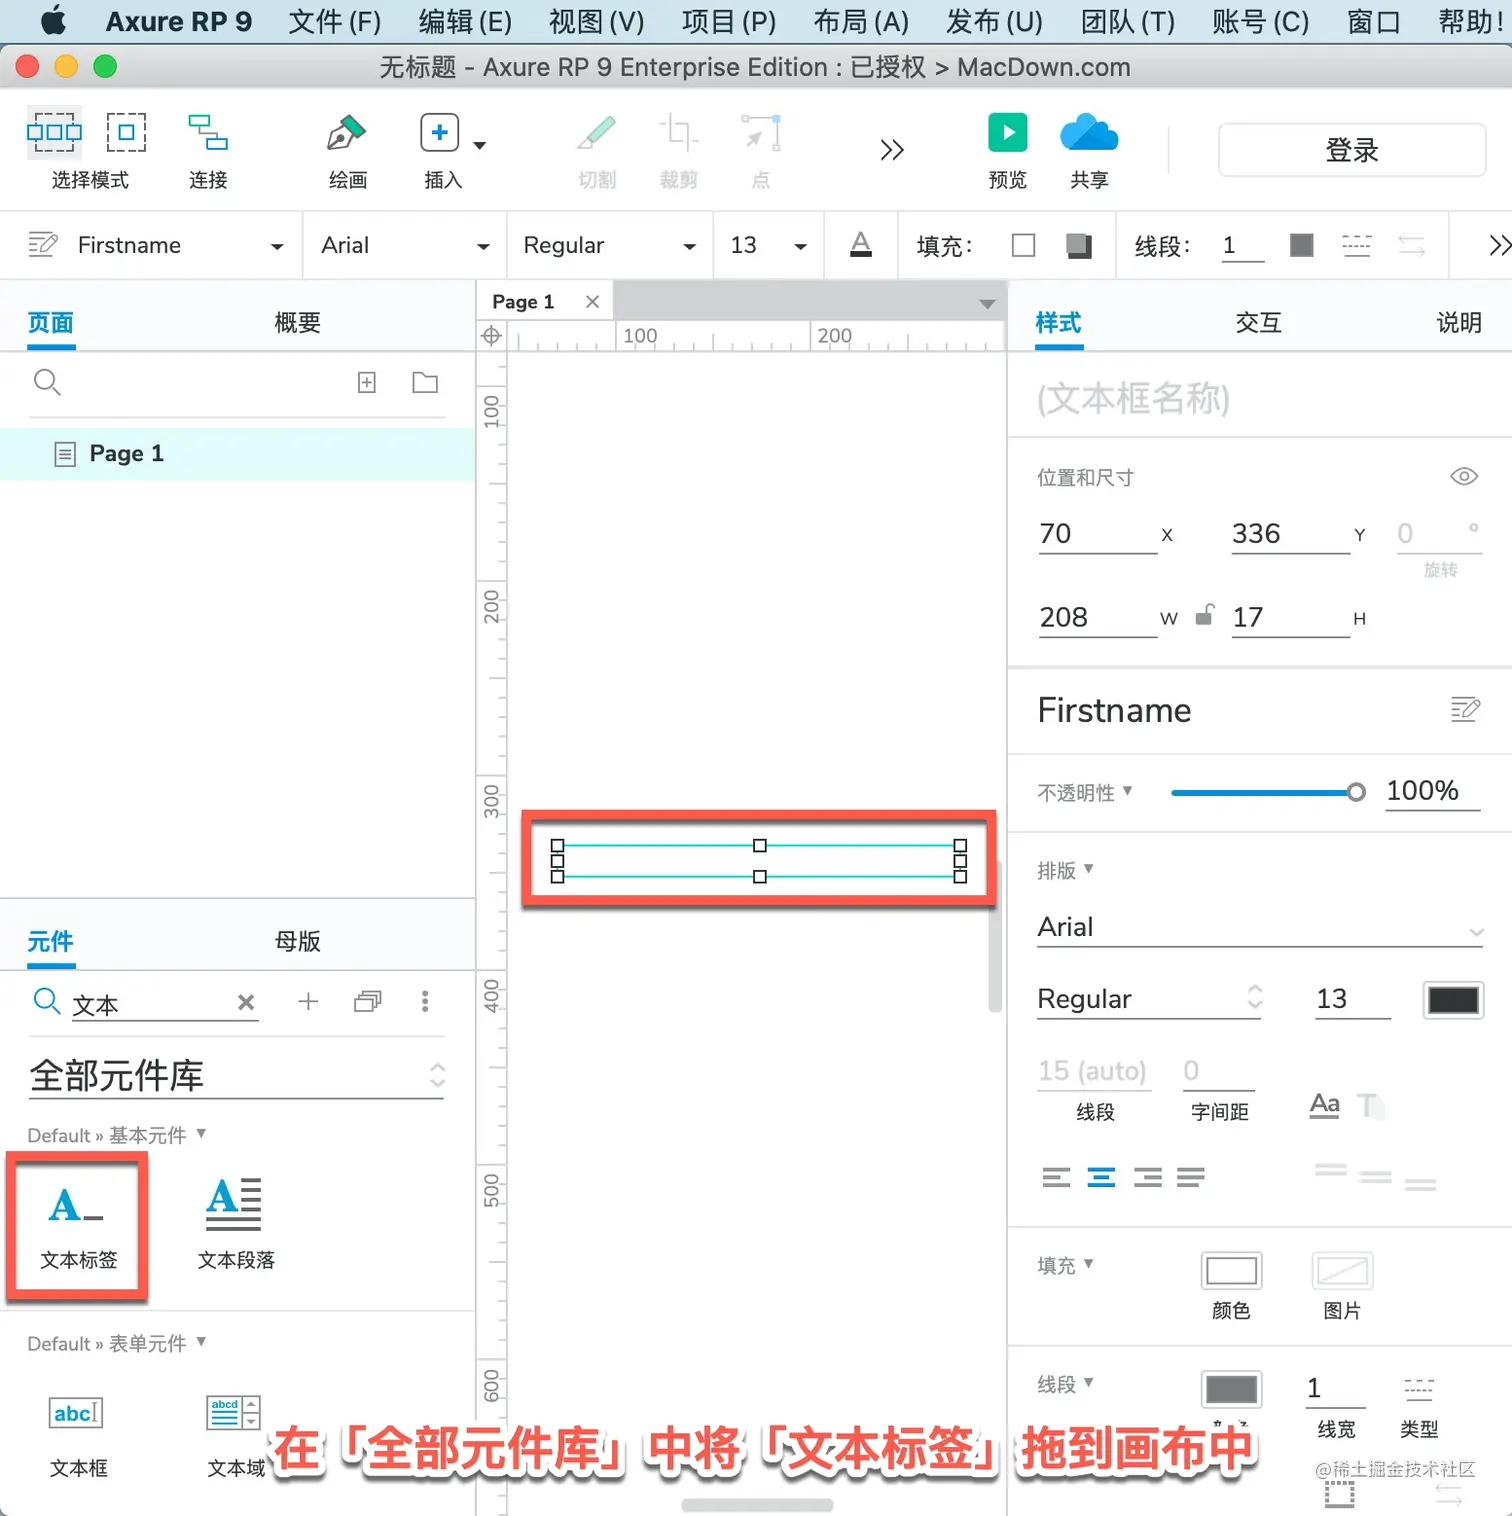Click the add library plus icon
1512x1516 pixels.
tap(308, 1001)
